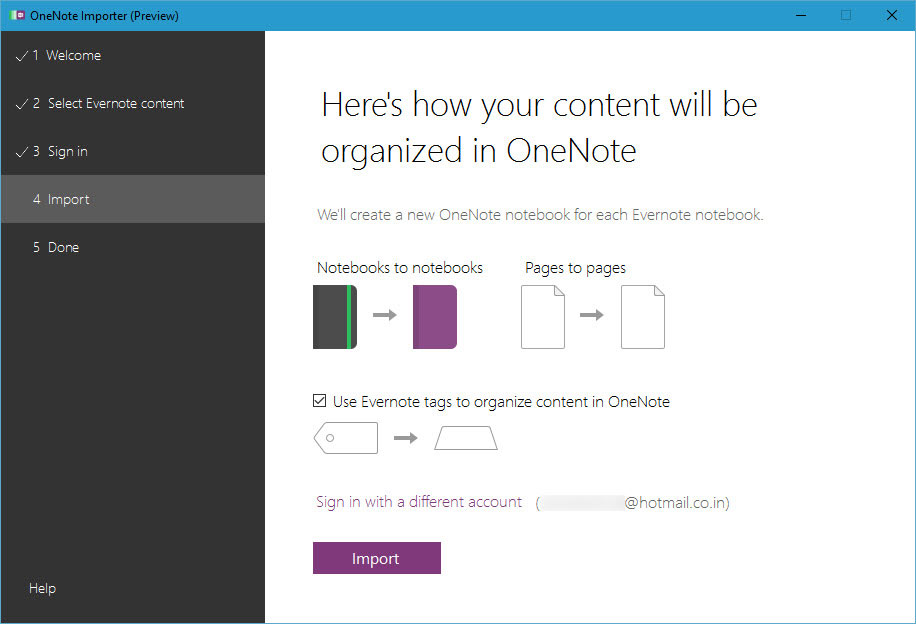
Task: Click the Help link
Action: 42,588
